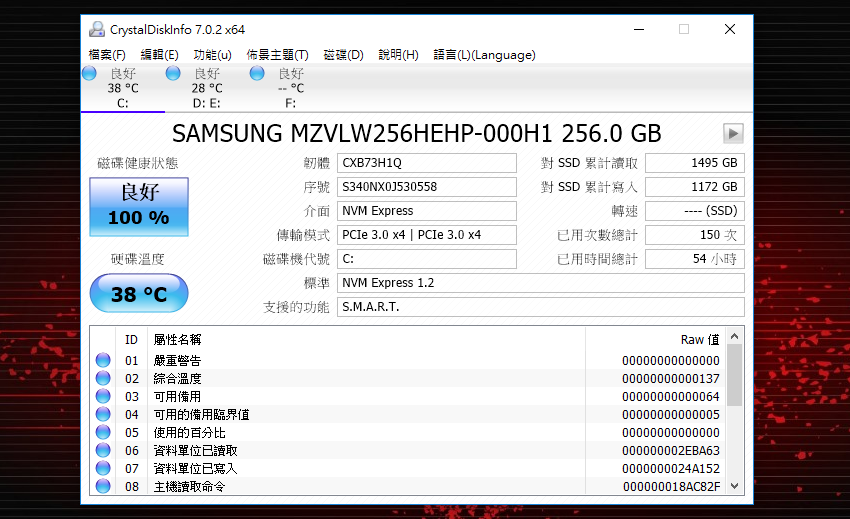Image resolution: width=850 pixels, height=519 pixels.
Task: Click the status orb for attribute 05
Action: coord(103,432)
